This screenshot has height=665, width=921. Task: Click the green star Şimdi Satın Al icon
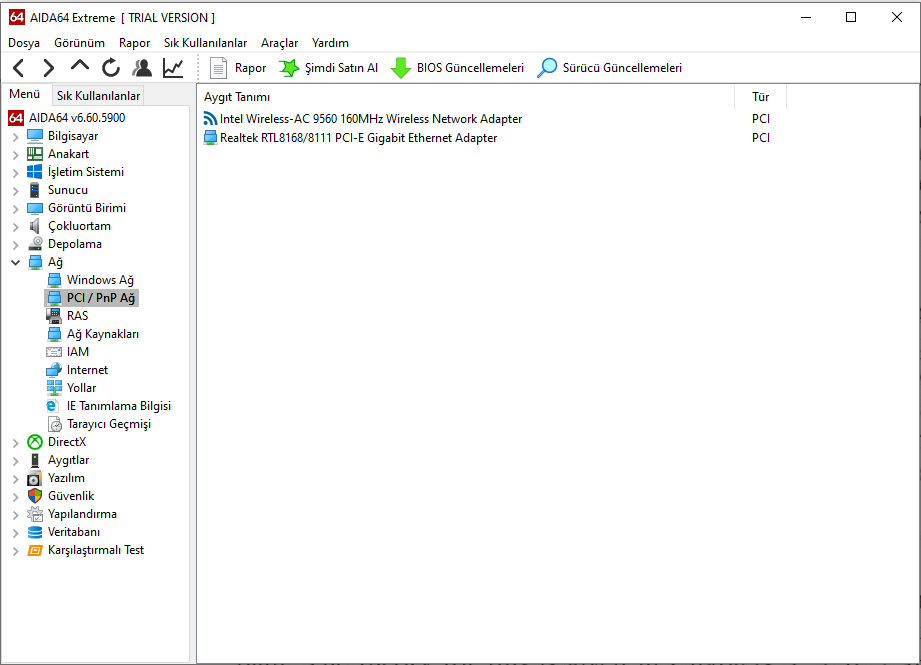288,68
